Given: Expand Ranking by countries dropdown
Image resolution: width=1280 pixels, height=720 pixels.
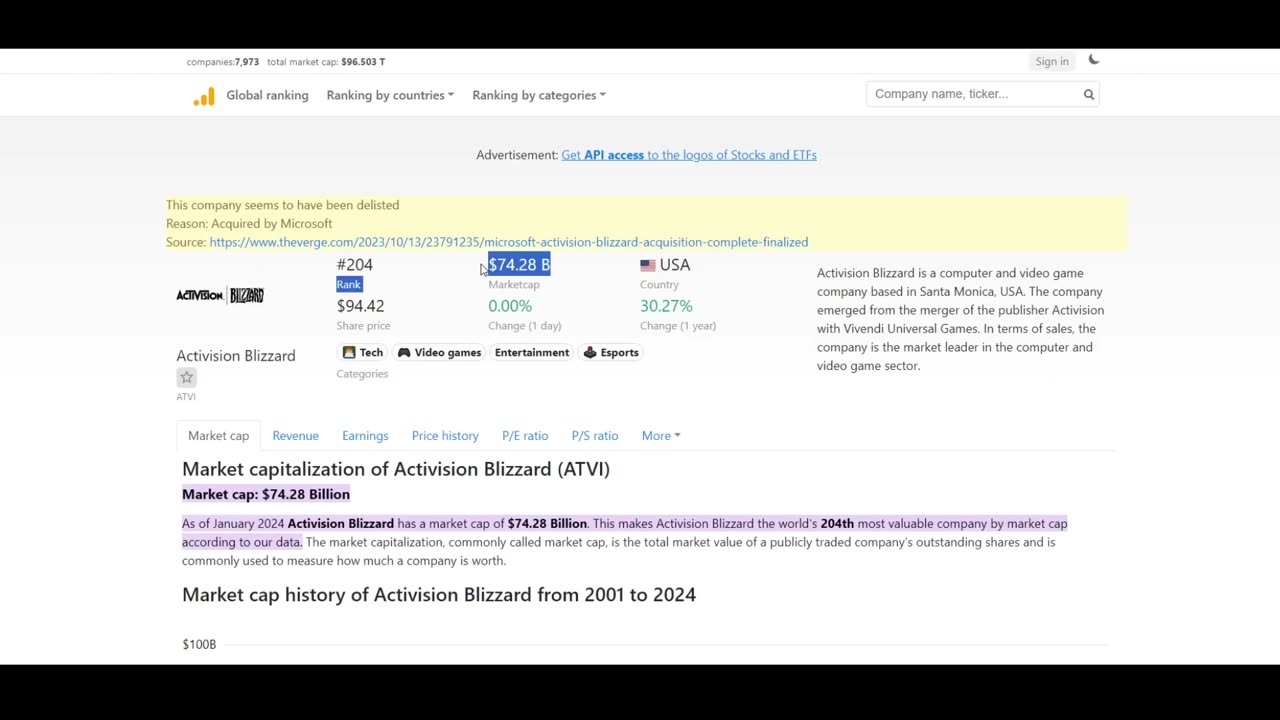Looking at the screenshot, I should [390, 95].
